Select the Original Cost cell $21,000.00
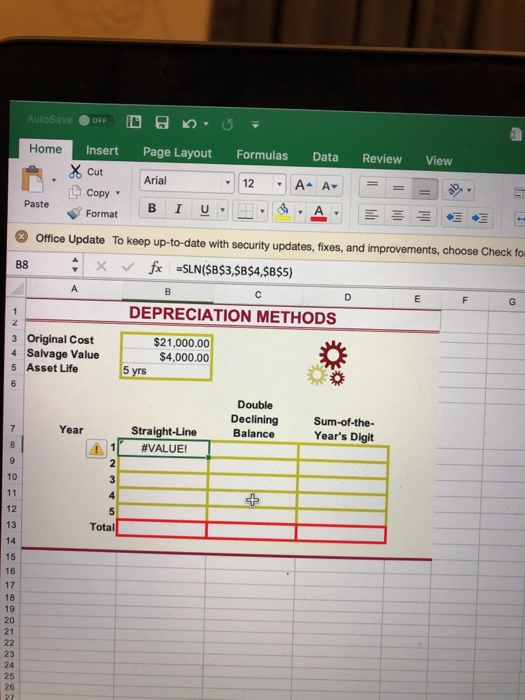Screen dimensions: 525x700 click(166, 342)
